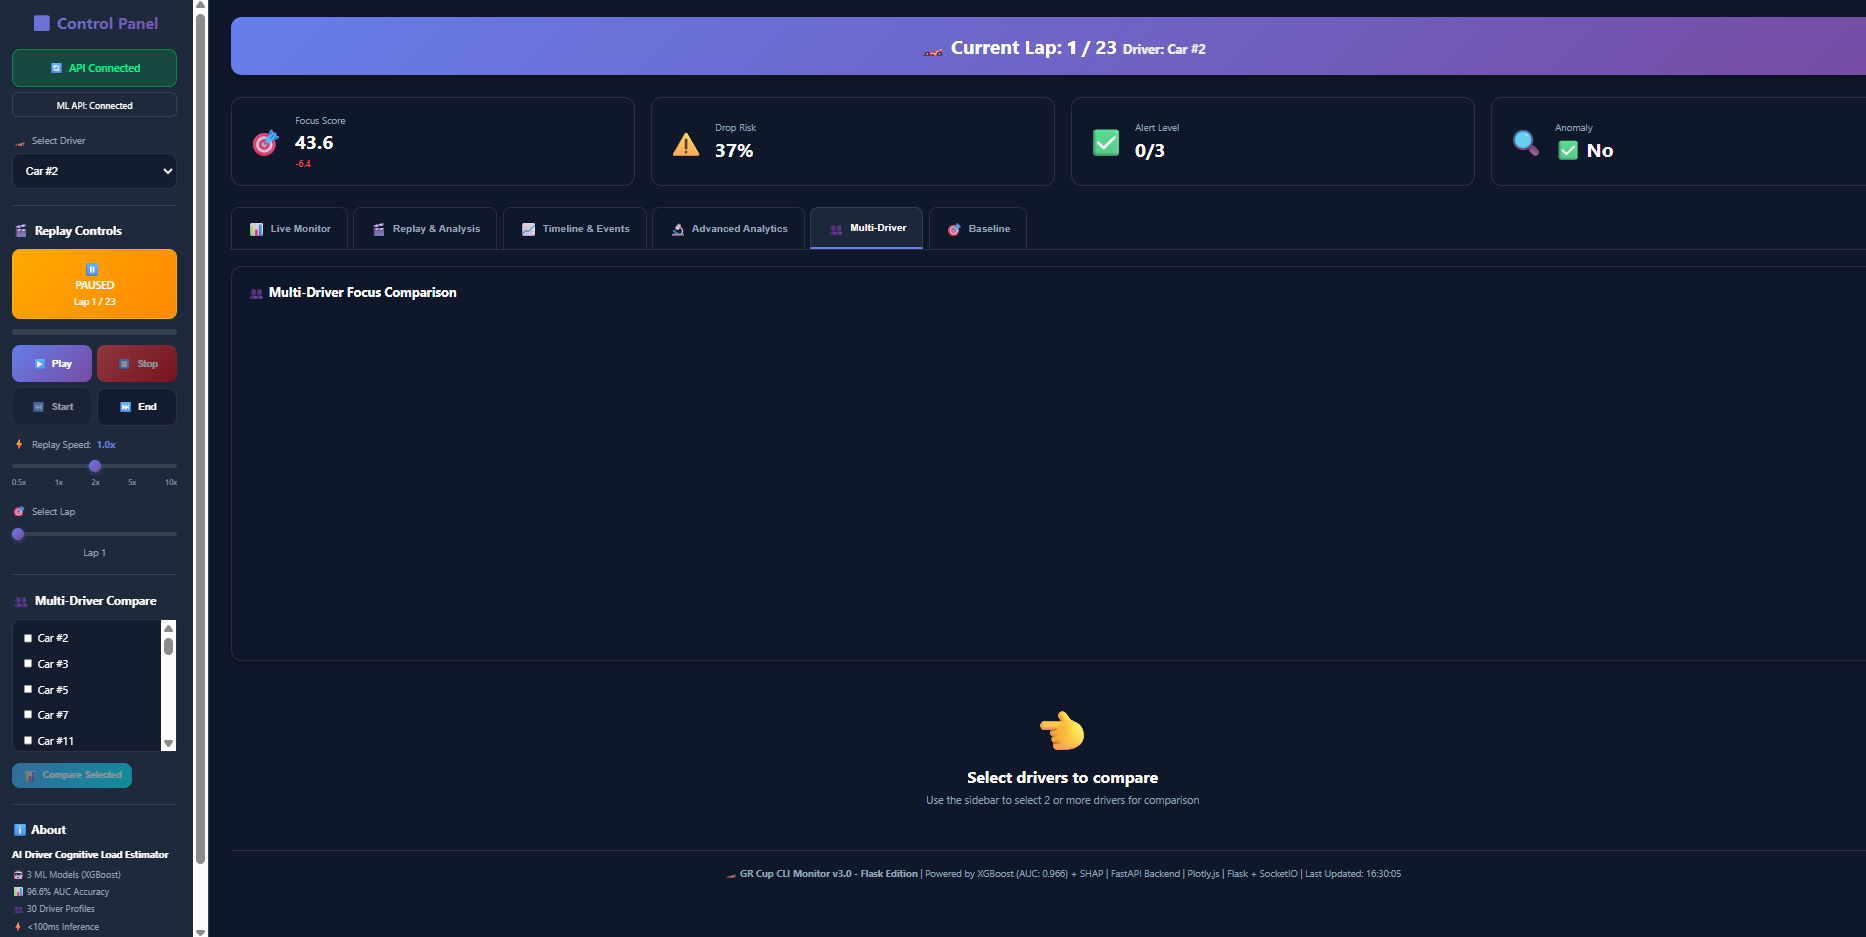The width and height of the screenshot is (1866, 937).
Task: Check the Car #11 compare checkbox
Action: coord(28,740)
